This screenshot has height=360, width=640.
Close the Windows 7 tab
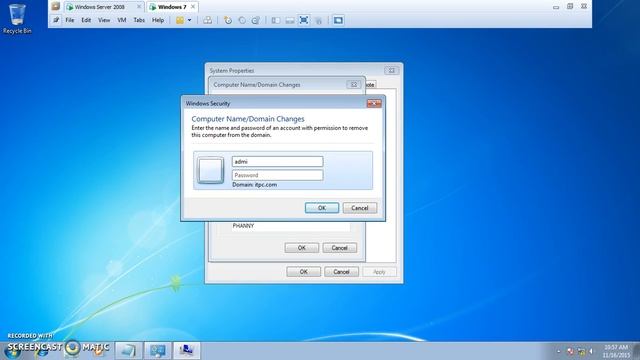click(193, 7)
